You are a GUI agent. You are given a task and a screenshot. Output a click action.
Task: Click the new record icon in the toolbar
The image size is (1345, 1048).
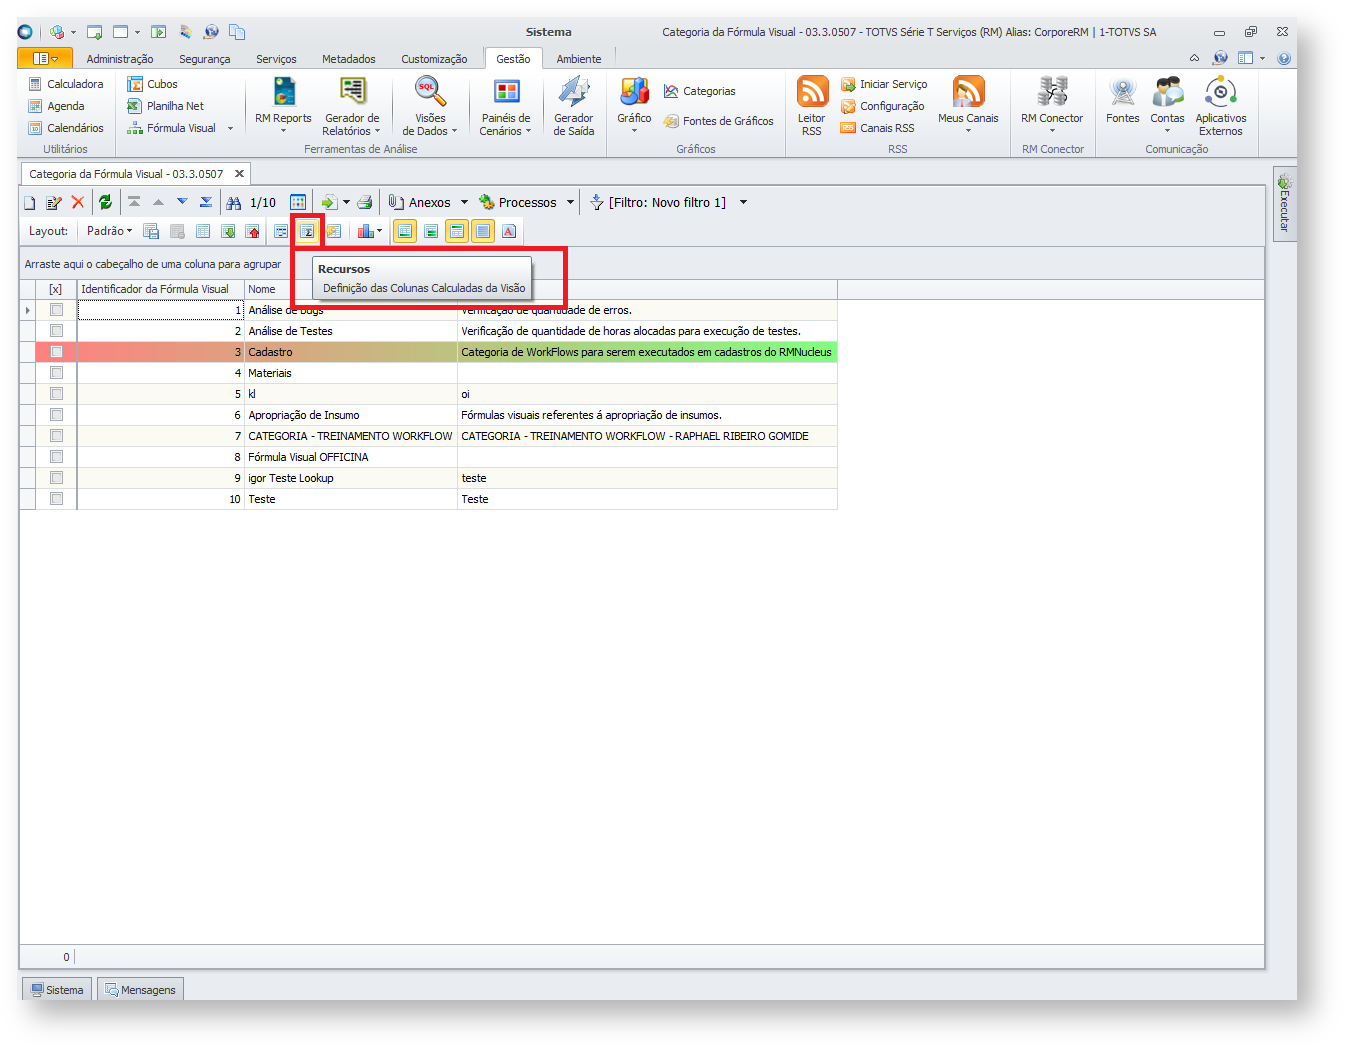(30, 203)
